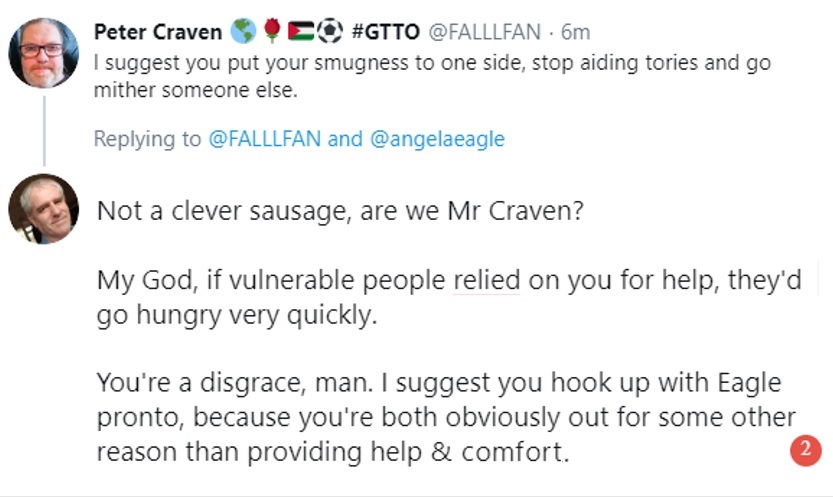Open the @angelaeagle mention link
833x497 pixels.
pyautogui.click(x=437, y=139)
